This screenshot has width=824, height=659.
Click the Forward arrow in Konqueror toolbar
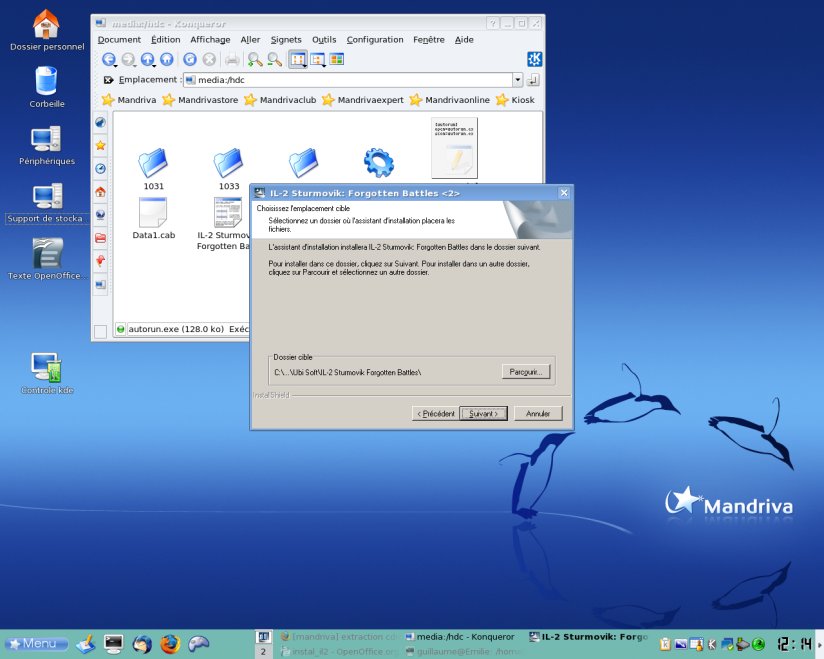pos(128,59)
